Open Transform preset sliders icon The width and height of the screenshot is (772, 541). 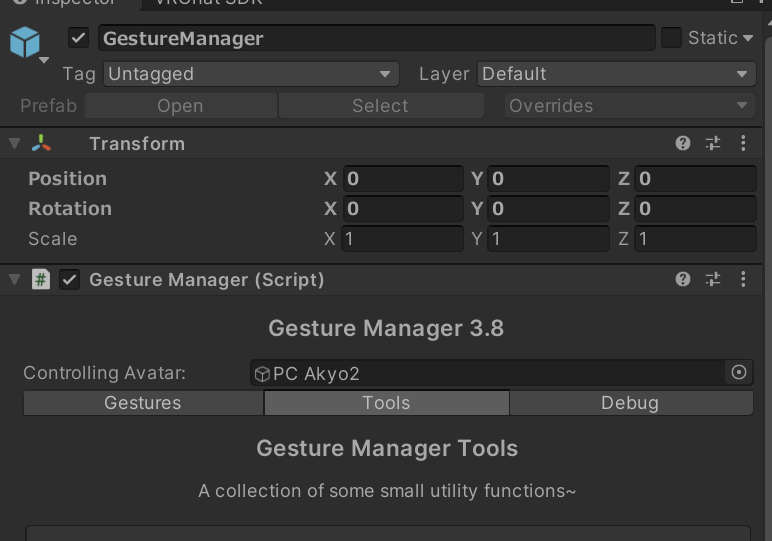click(712, 143)
